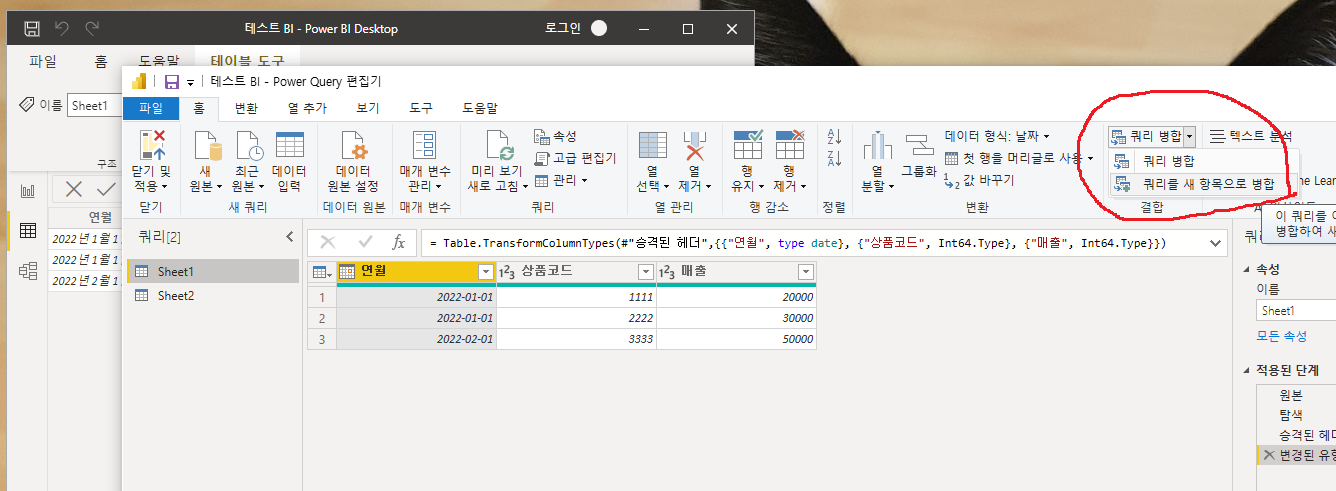Image resolution: width=1336 pixels, height=491 pixels.
Task: Click the Data Source Settings (데이터 원본 설정) icon
Action: point(356,147)
